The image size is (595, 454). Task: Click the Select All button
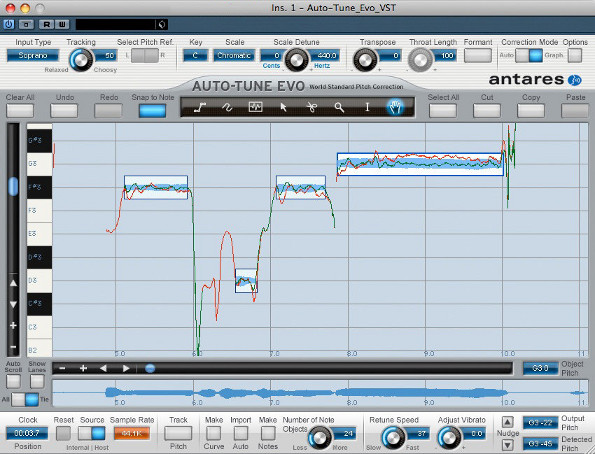pos(442,111)
